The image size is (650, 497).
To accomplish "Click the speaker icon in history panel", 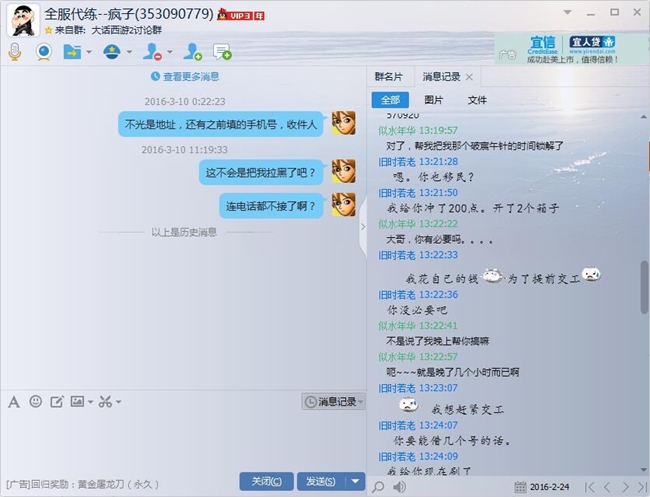I will (400, 487).
